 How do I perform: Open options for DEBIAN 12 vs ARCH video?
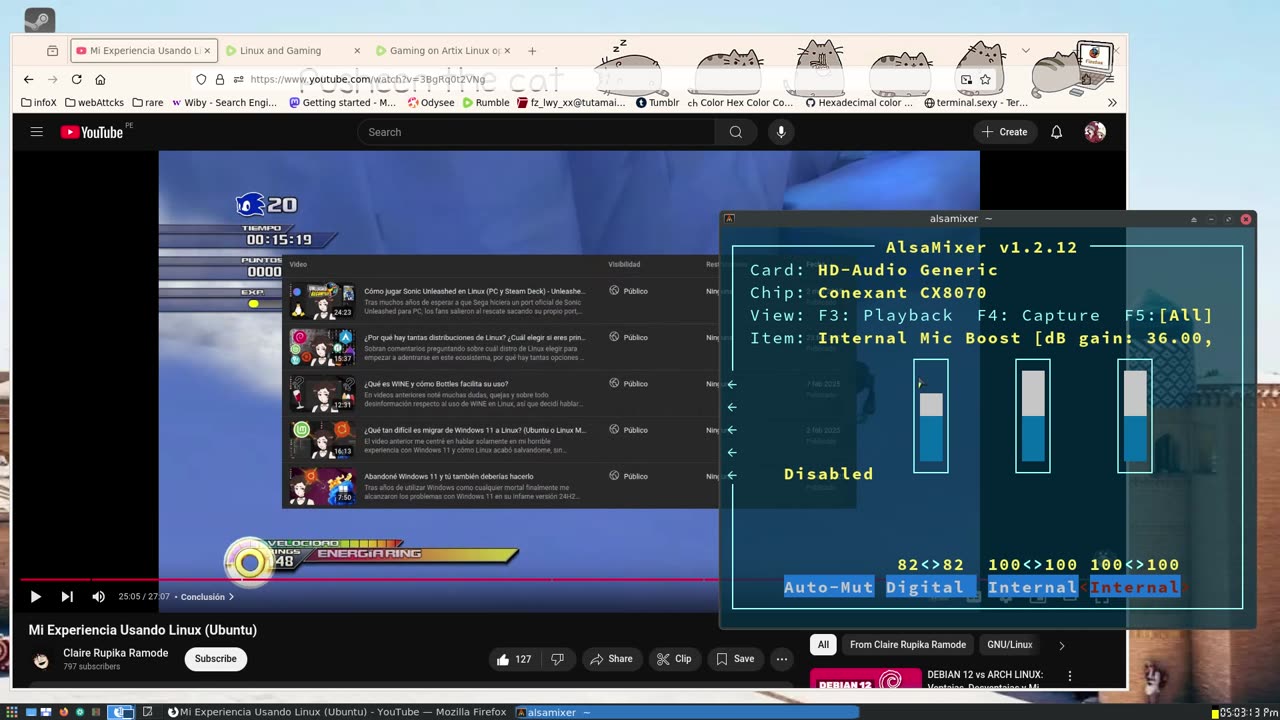point(1070,676)
